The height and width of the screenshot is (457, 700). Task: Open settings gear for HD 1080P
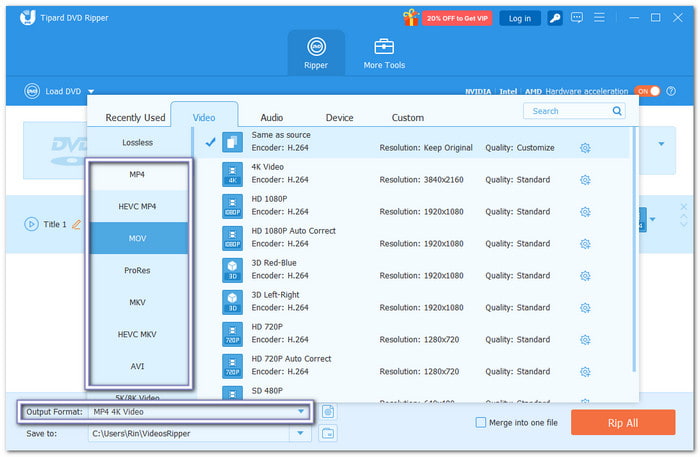pos(585,212)
